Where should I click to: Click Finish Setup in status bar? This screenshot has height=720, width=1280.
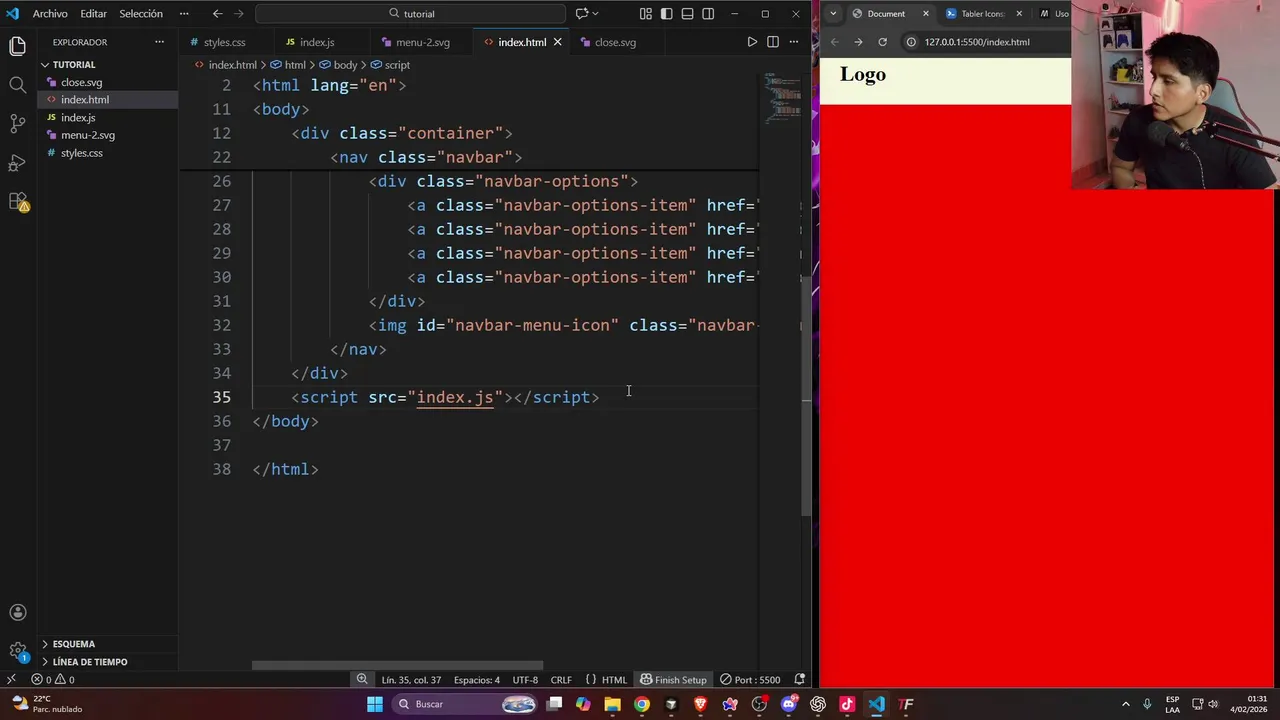(673, 680)
